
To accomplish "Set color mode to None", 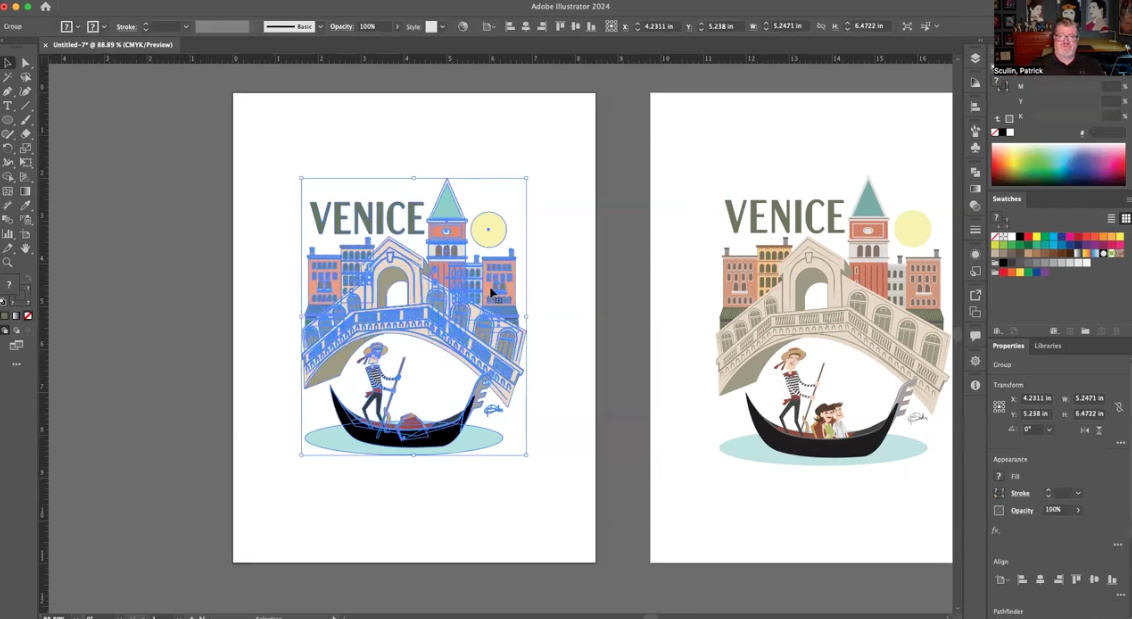I will pos(28,316).
